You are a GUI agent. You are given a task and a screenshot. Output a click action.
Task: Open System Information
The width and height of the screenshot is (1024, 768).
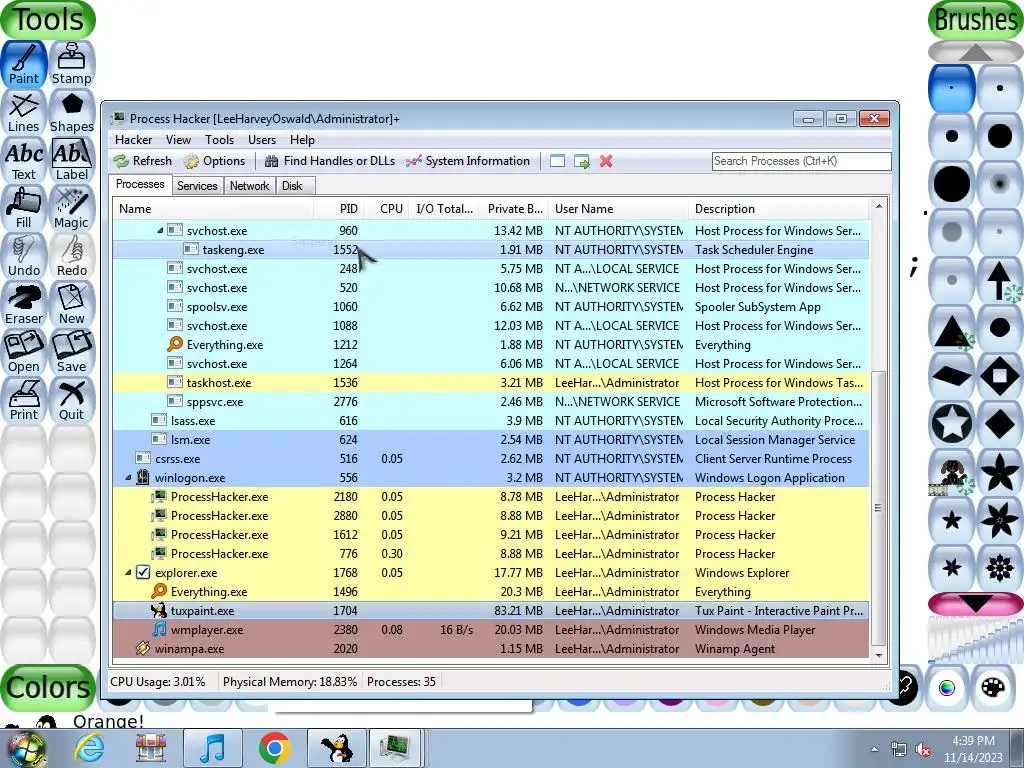click(468, 161)
